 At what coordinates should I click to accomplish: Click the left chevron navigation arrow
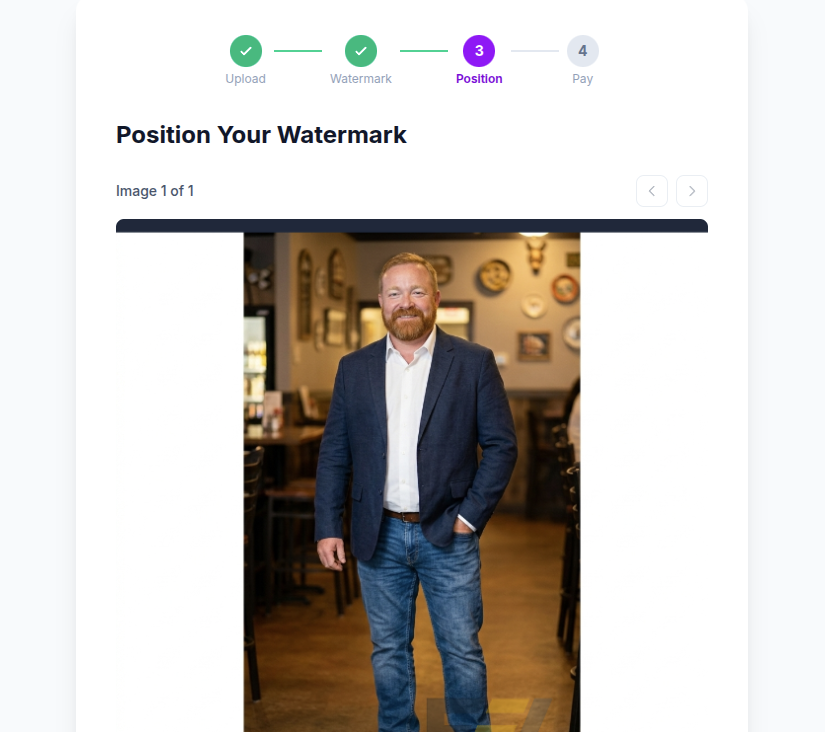[652, 190]
